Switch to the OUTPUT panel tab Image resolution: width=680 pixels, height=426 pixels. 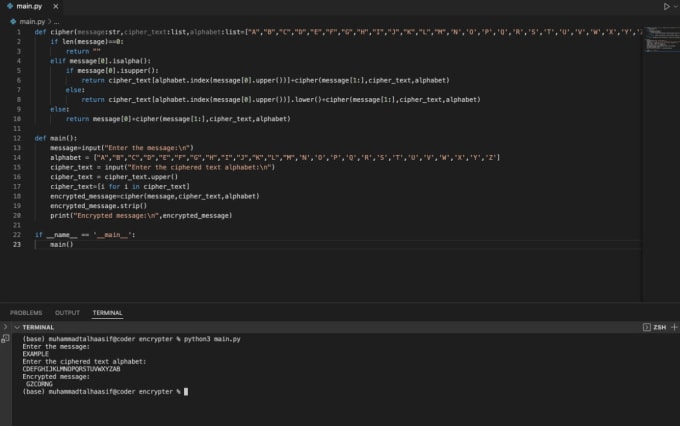coord(67,313)
